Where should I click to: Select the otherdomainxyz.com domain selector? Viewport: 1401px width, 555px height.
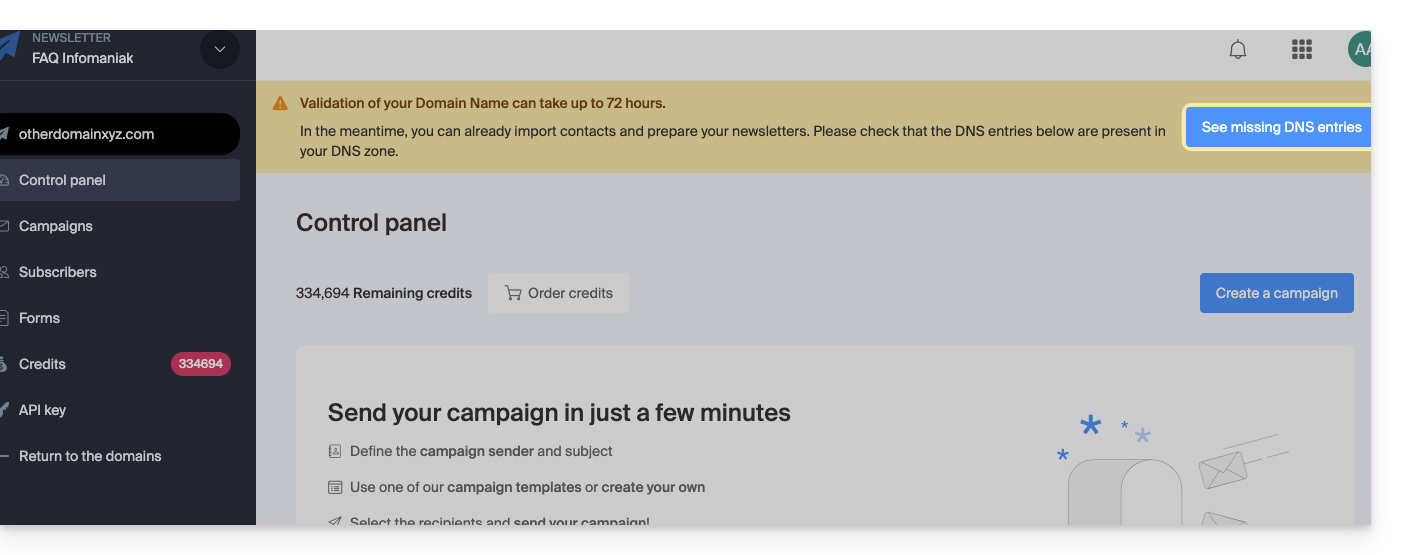pyautogui.click(x=118, y=134)
